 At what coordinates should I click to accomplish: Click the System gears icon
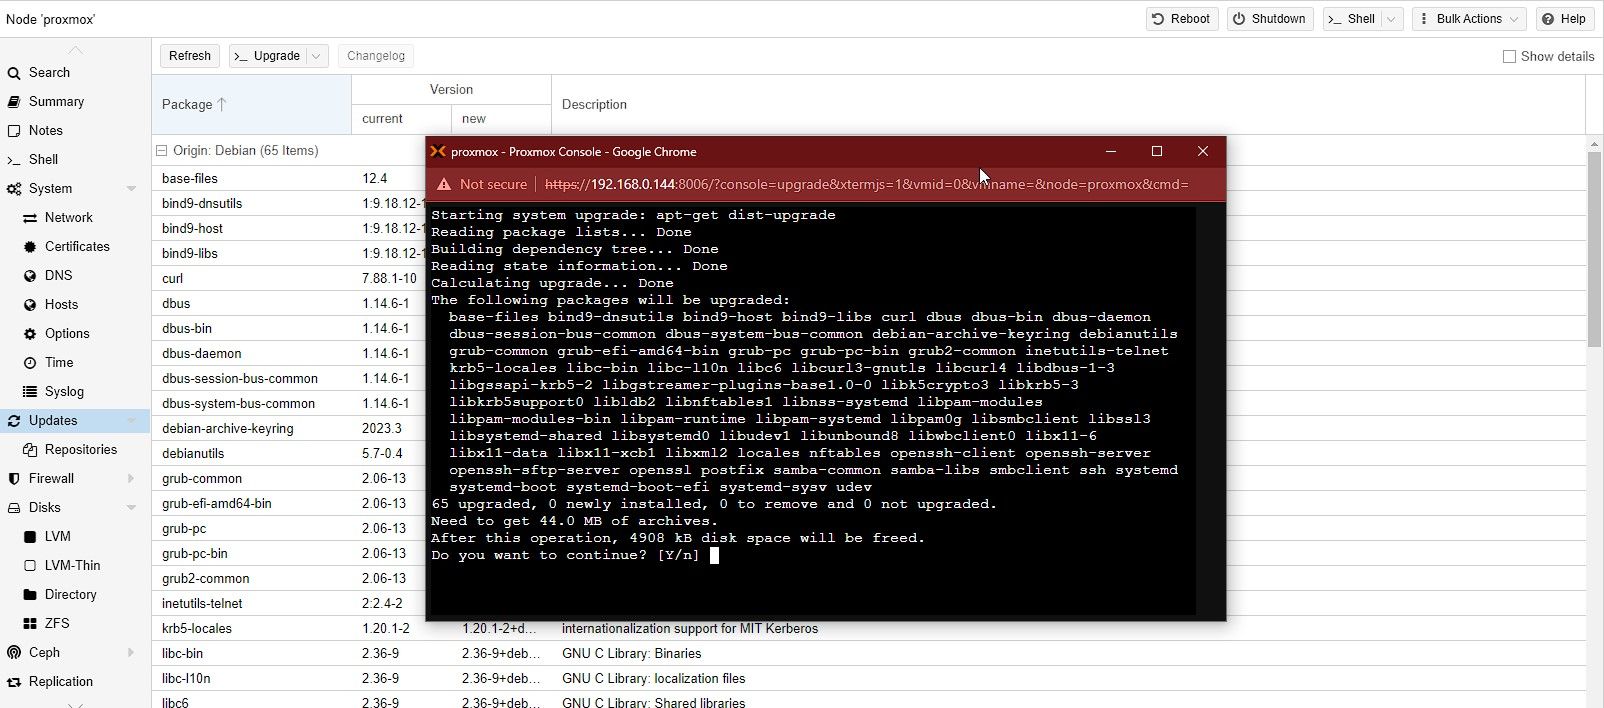tap(14, 189)
